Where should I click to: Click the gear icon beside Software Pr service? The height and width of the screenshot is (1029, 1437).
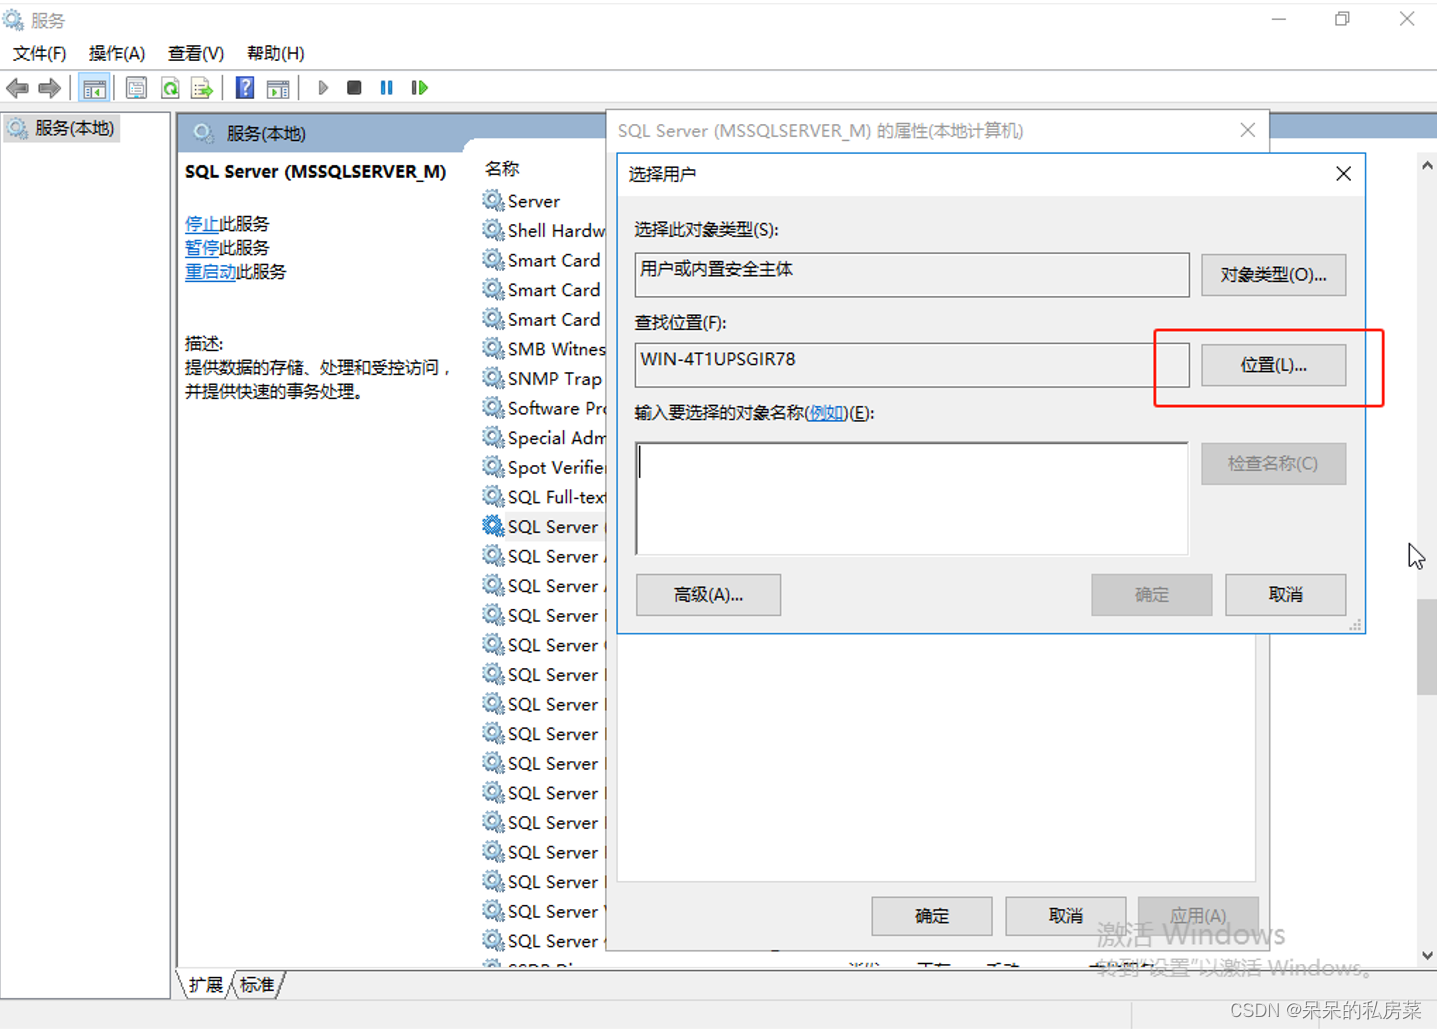[493, 407]
